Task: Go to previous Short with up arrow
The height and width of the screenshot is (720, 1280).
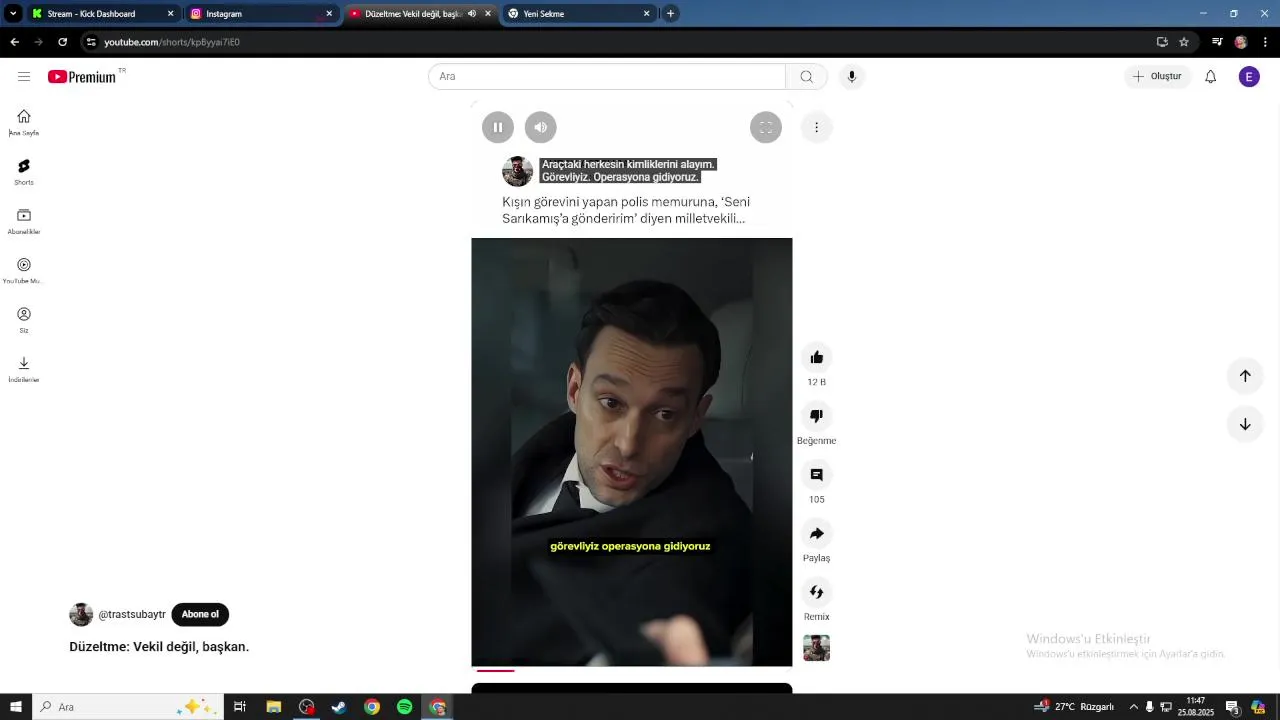Action: click(x=1245, y=376)
